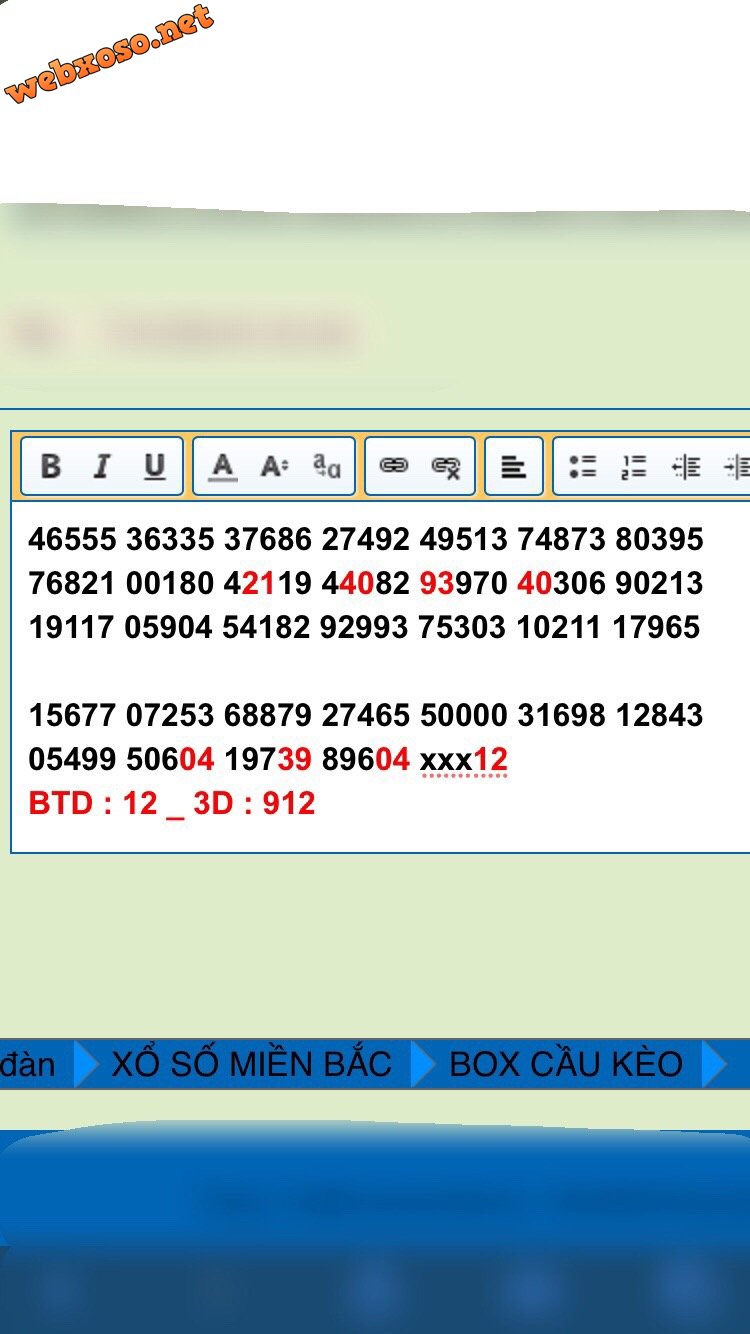Click the increase indent icon at toolbar edge

pos(738,466)
